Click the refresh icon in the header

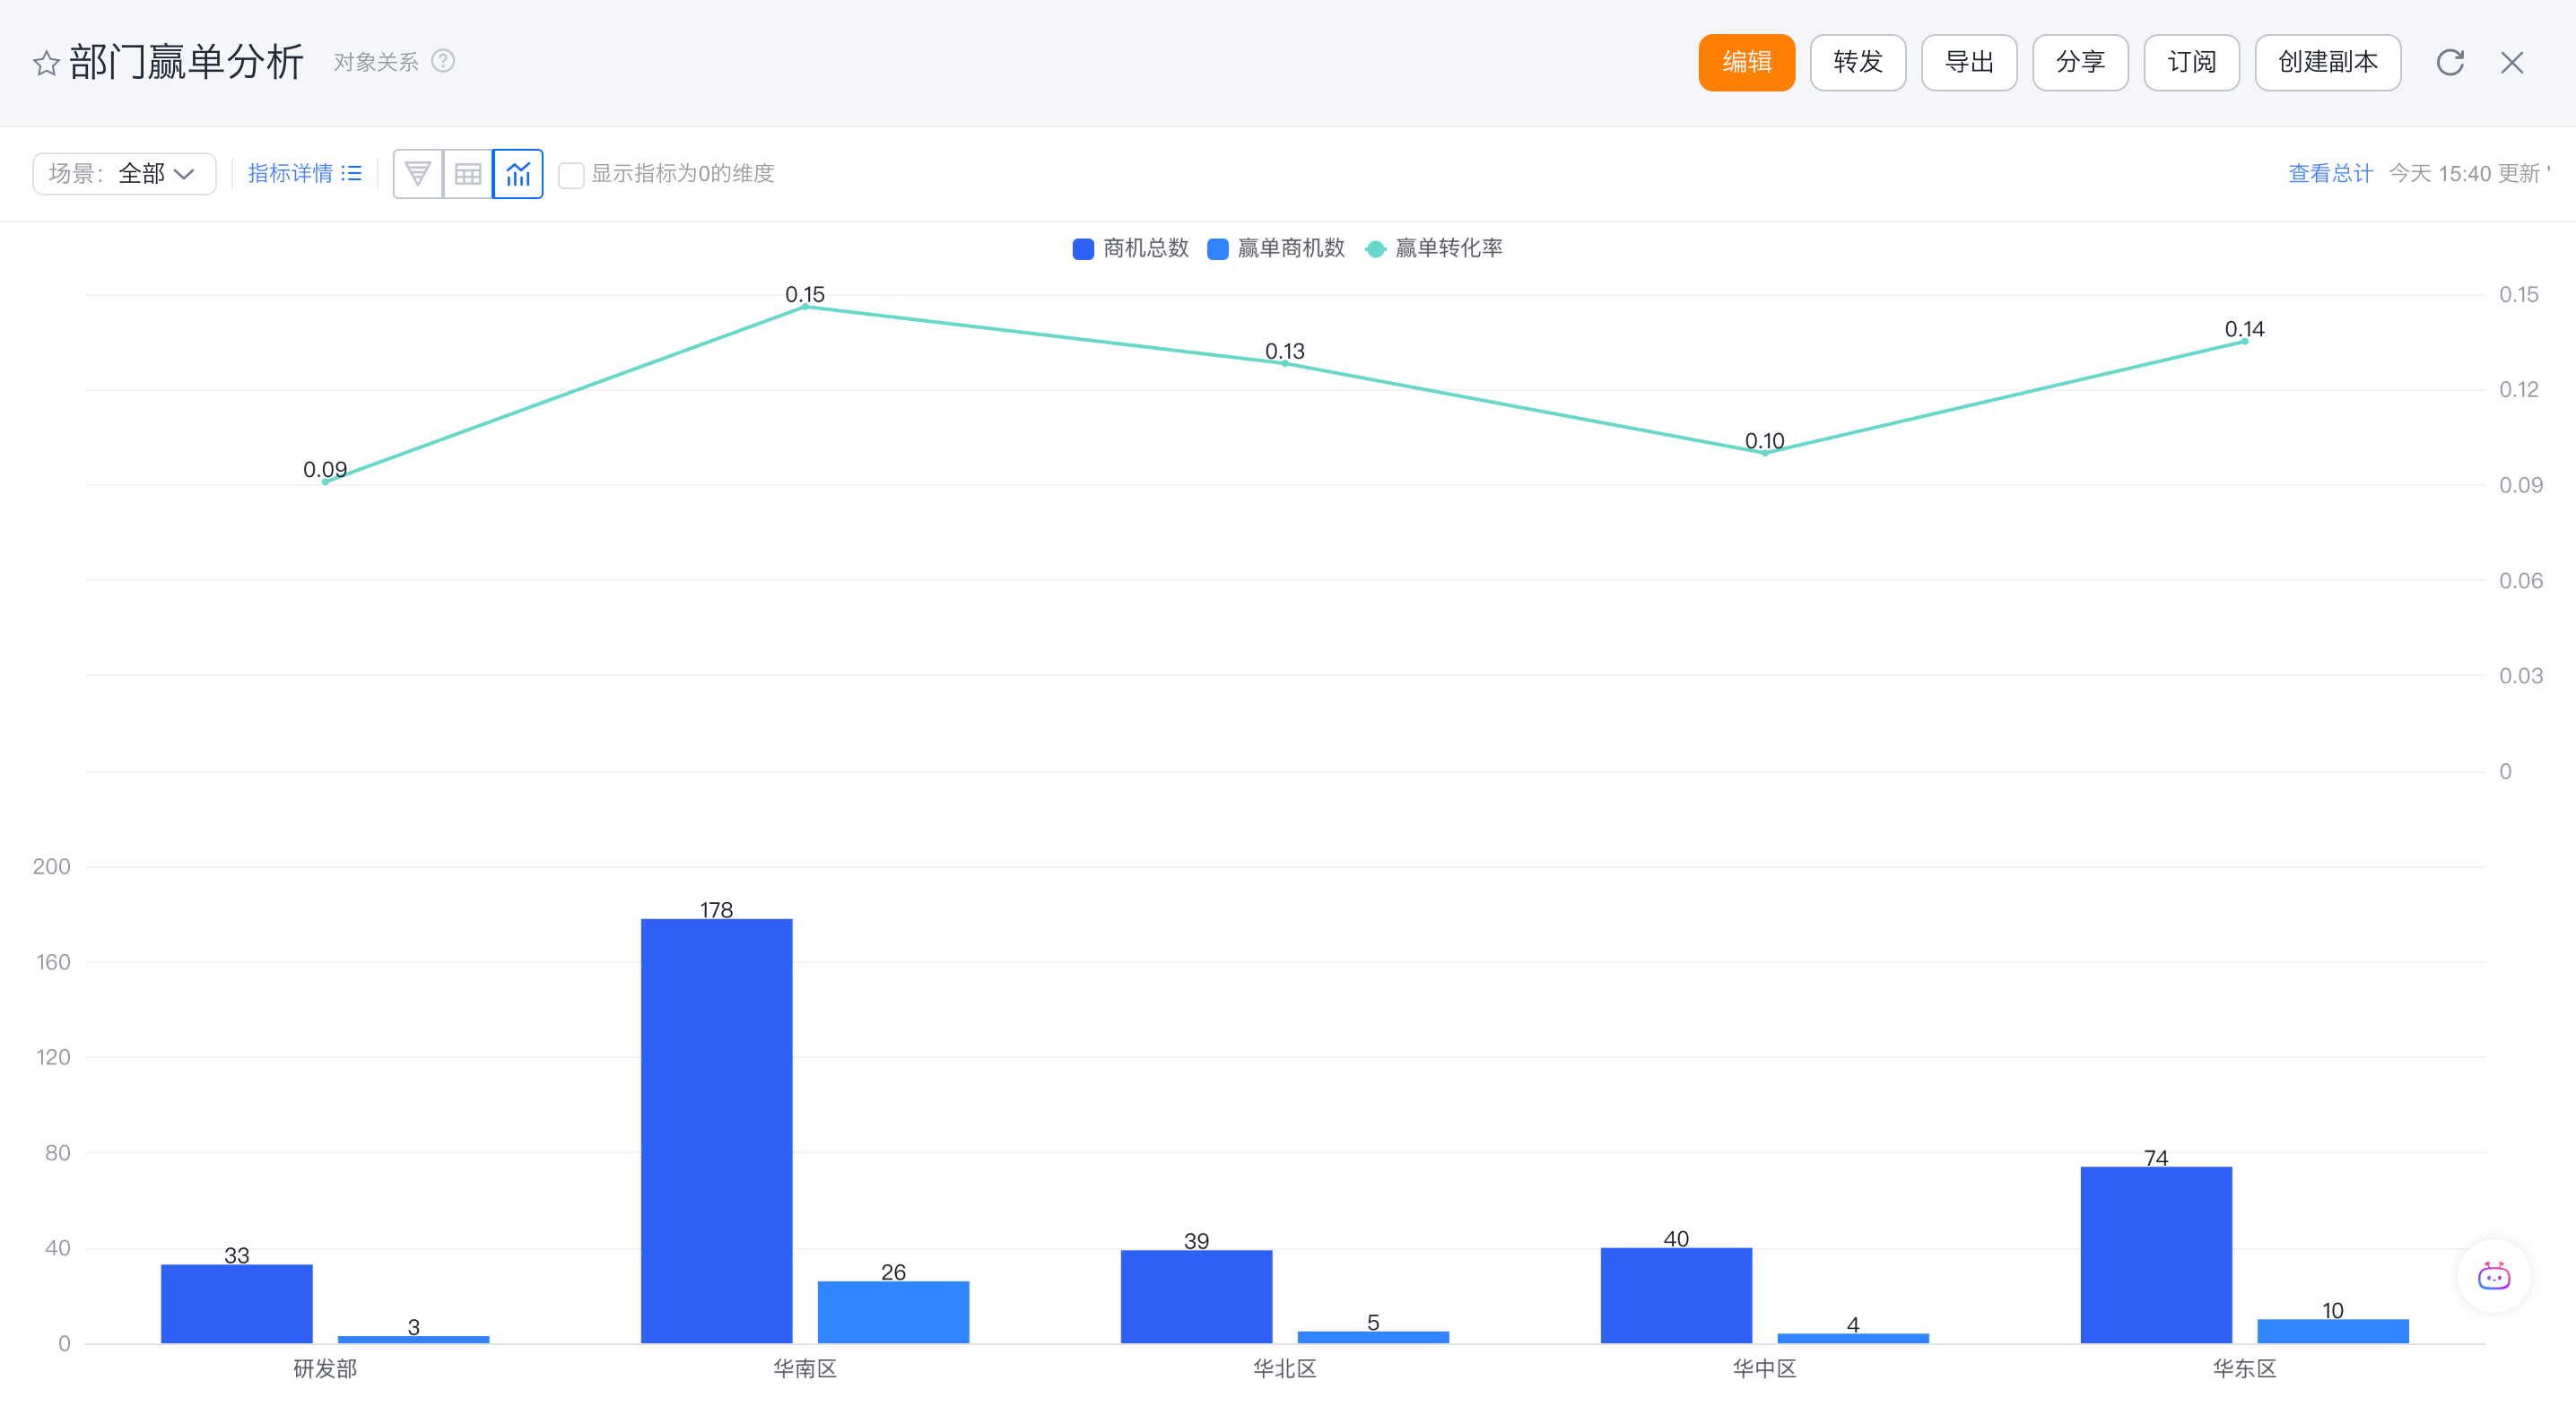[x=2449, y=63]
